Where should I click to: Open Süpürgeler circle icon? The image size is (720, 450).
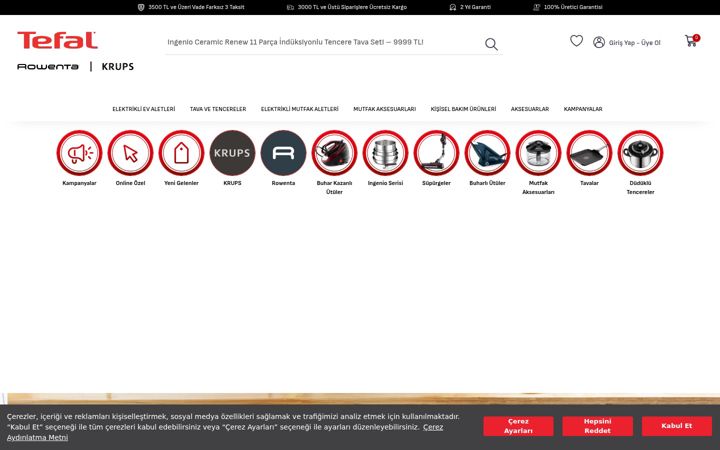click(x=436, y=153)
